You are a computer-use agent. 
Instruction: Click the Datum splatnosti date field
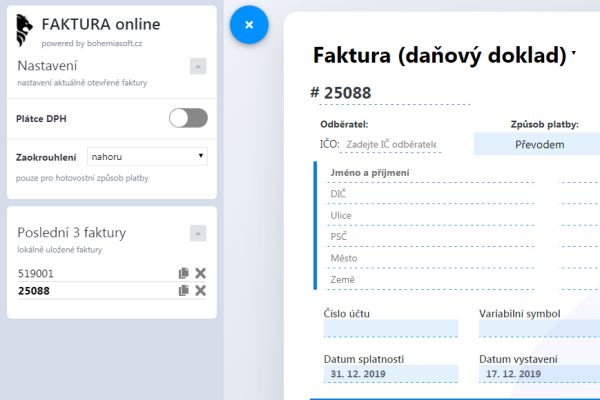pyautogui.click(x=390, y=374)
